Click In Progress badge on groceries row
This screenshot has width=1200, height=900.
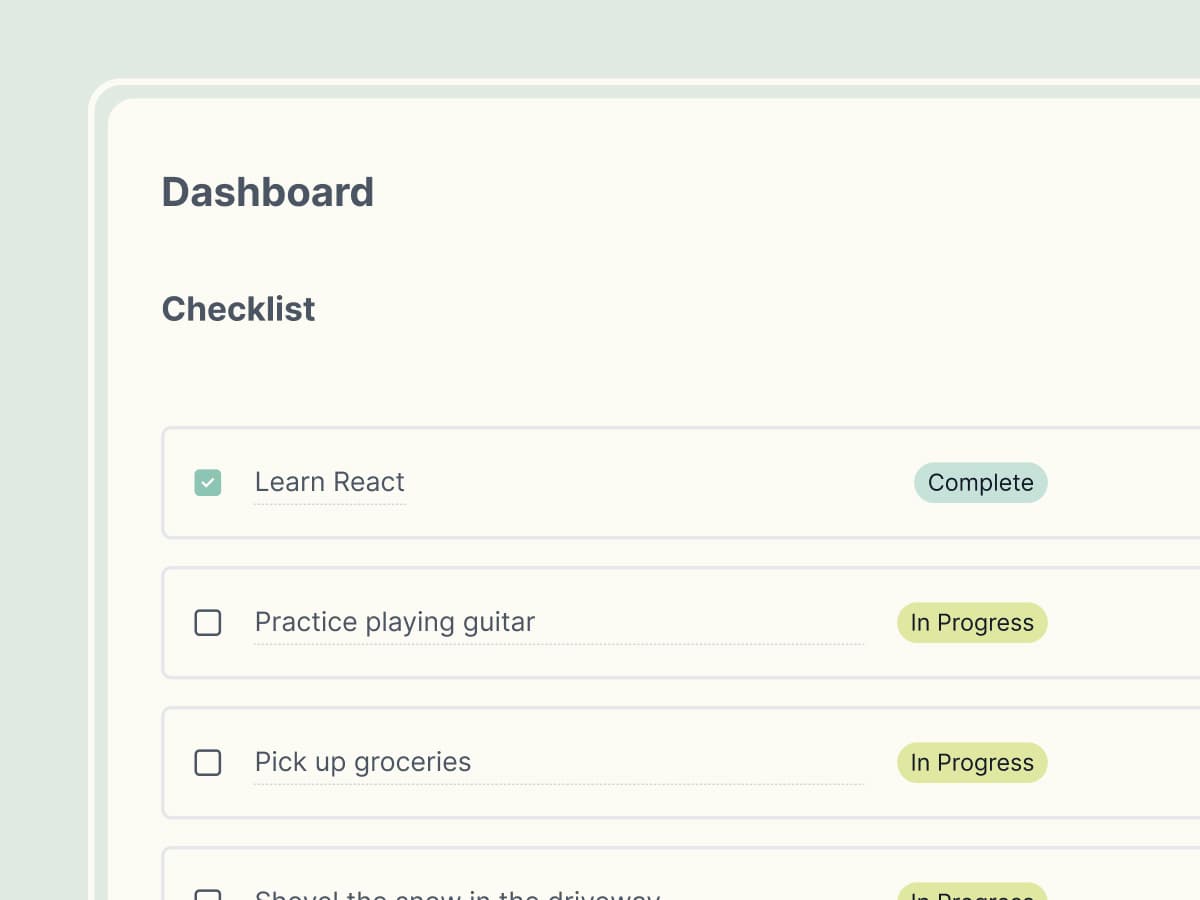(971, 763)
